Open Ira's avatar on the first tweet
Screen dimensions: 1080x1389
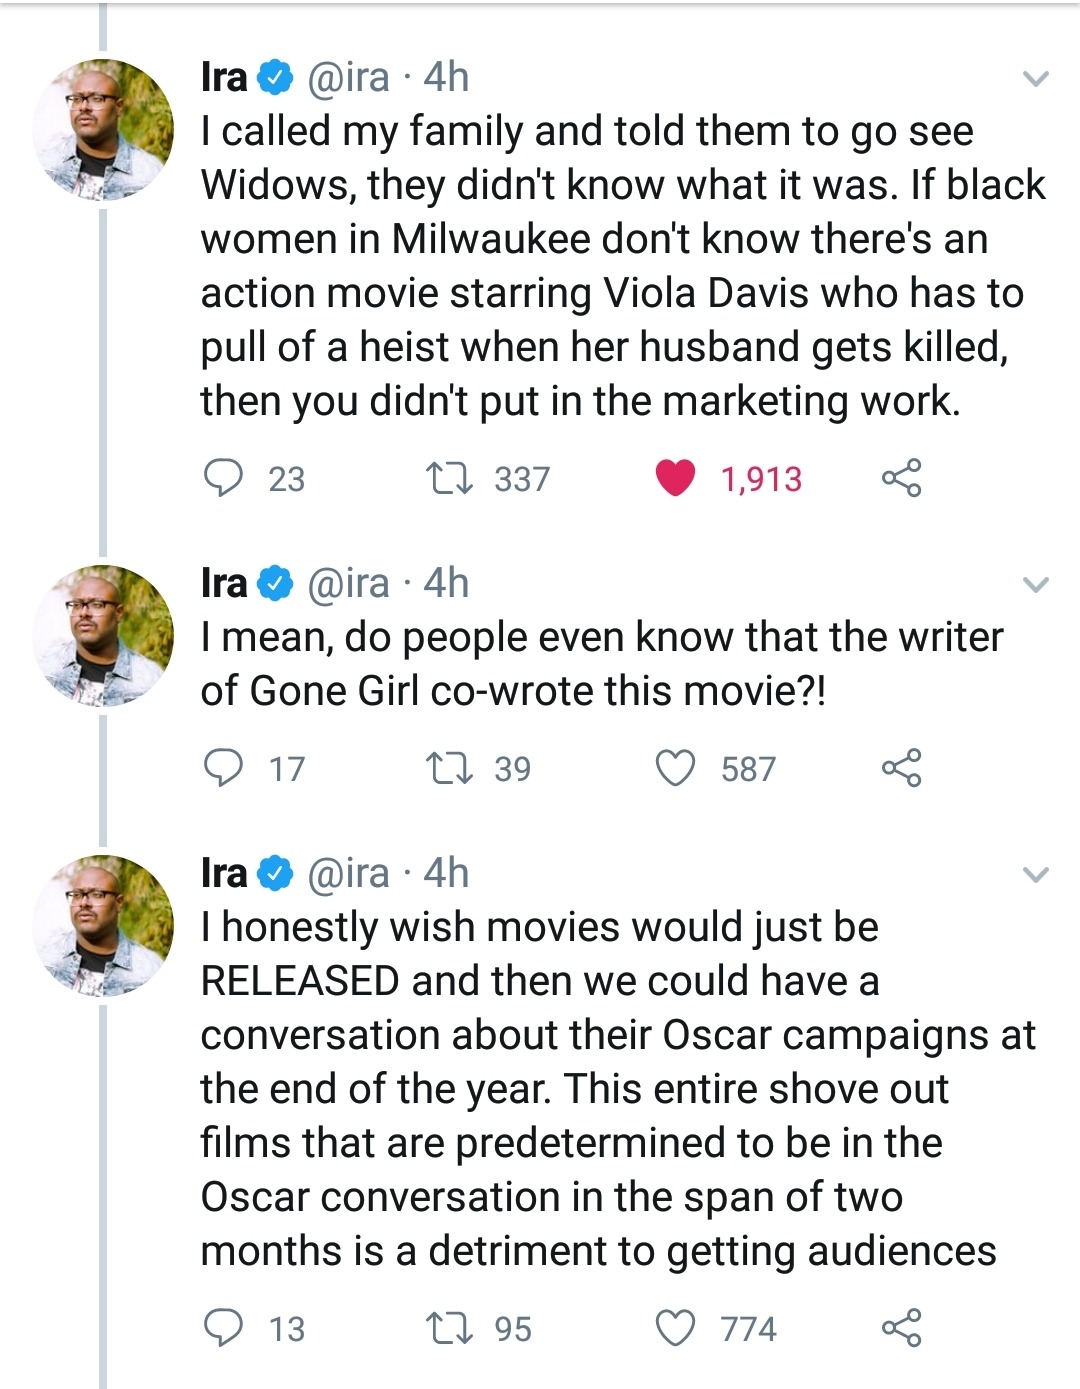103,130
